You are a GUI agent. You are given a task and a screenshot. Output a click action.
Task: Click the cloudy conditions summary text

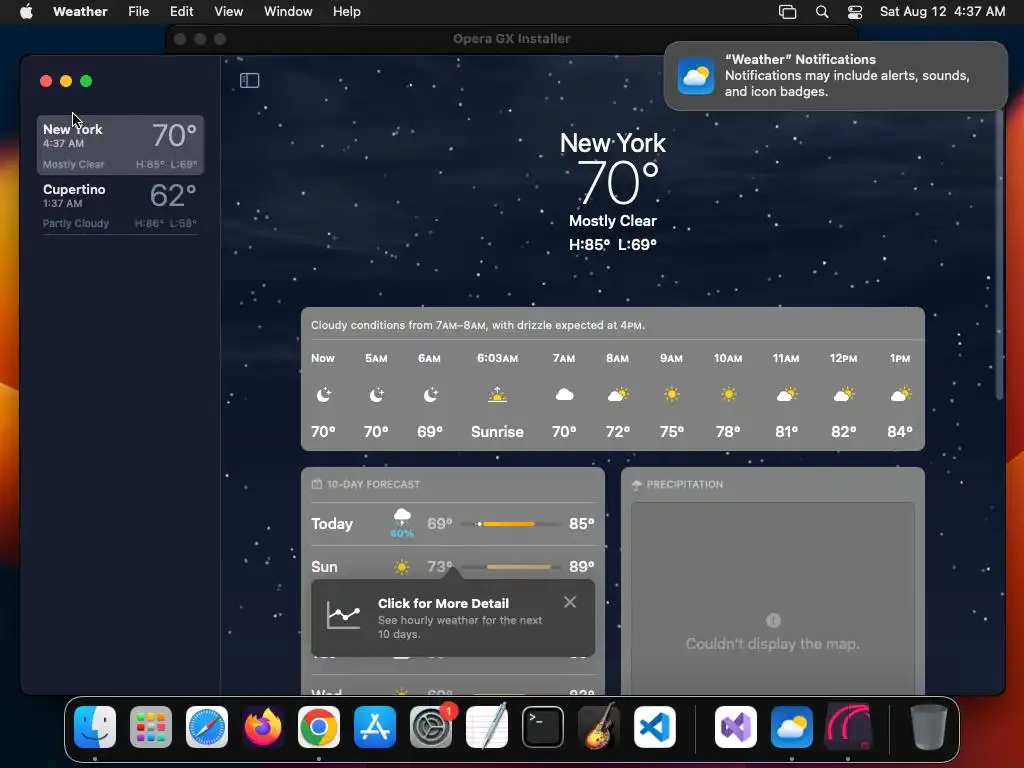click(477, 325)
